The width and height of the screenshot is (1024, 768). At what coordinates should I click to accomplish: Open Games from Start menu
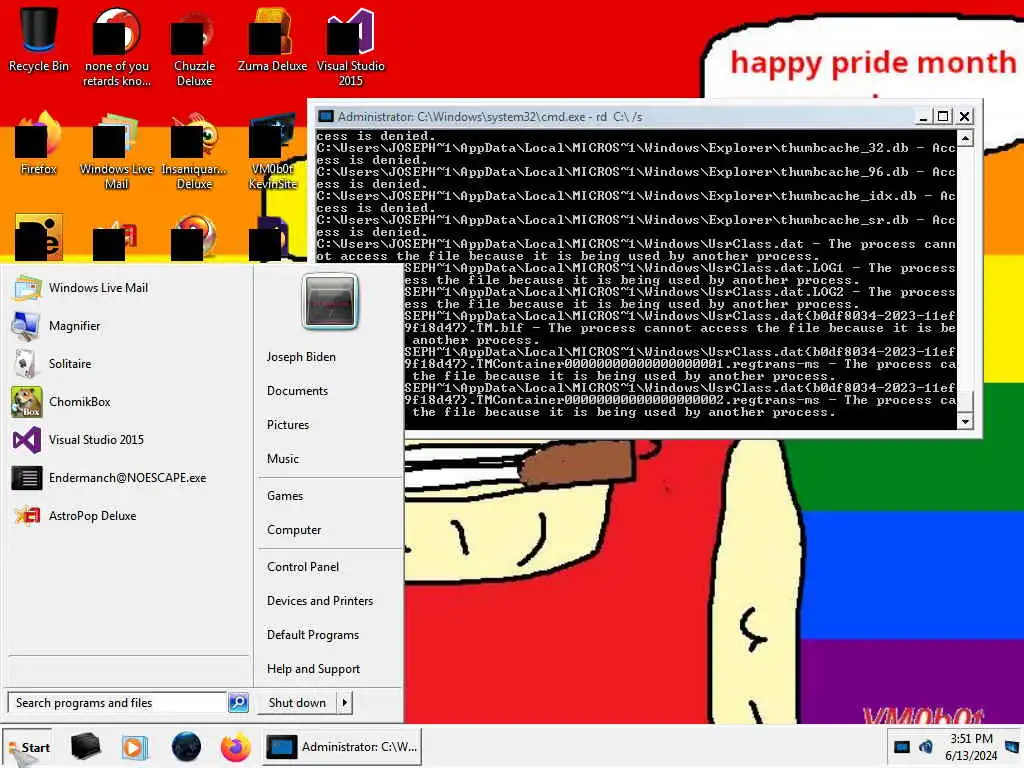tap(285, 496)
